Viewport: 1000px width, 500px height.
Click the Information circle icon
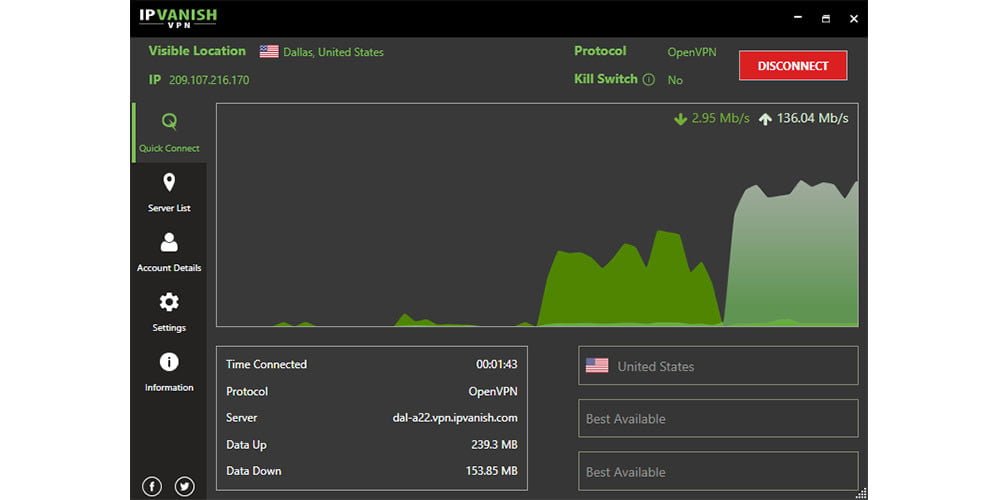169,362
